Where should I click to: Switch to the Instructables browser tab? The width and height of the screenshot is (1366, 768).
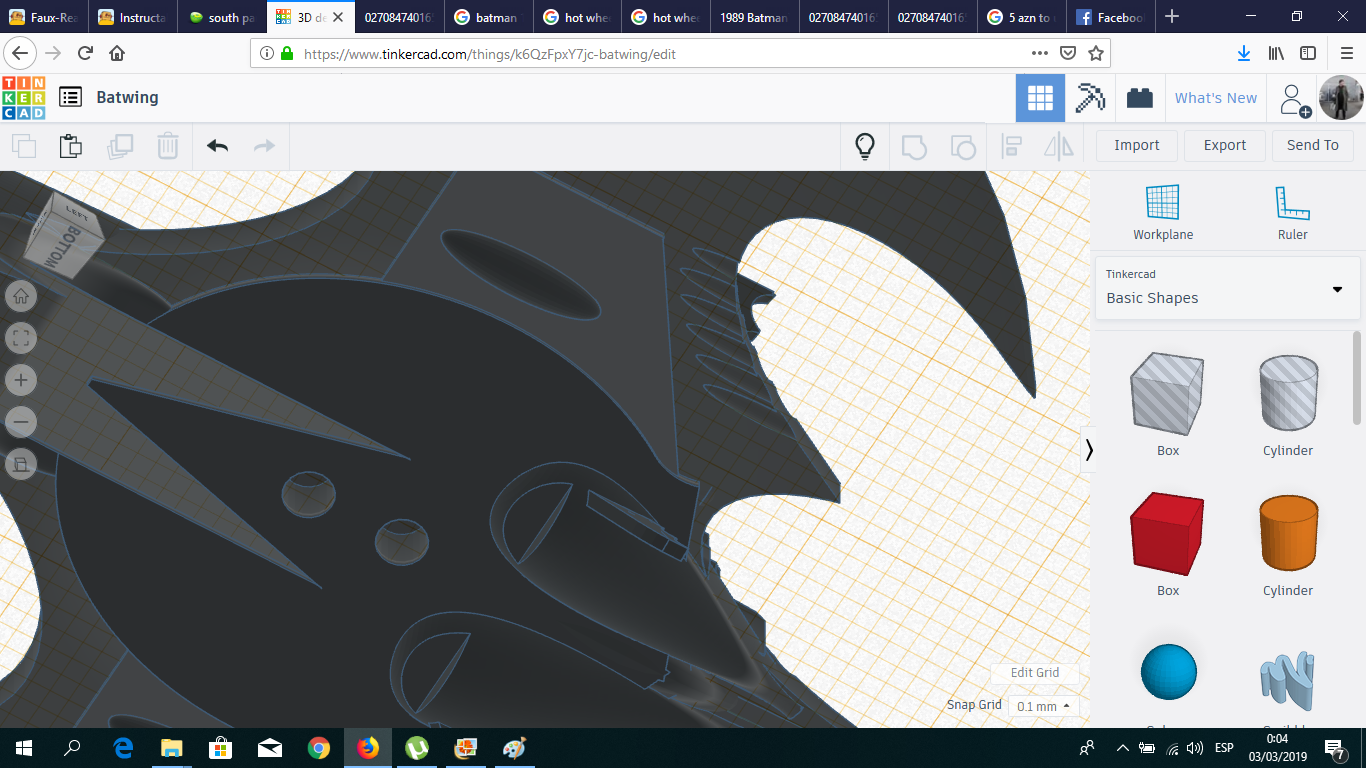[133, 17]
